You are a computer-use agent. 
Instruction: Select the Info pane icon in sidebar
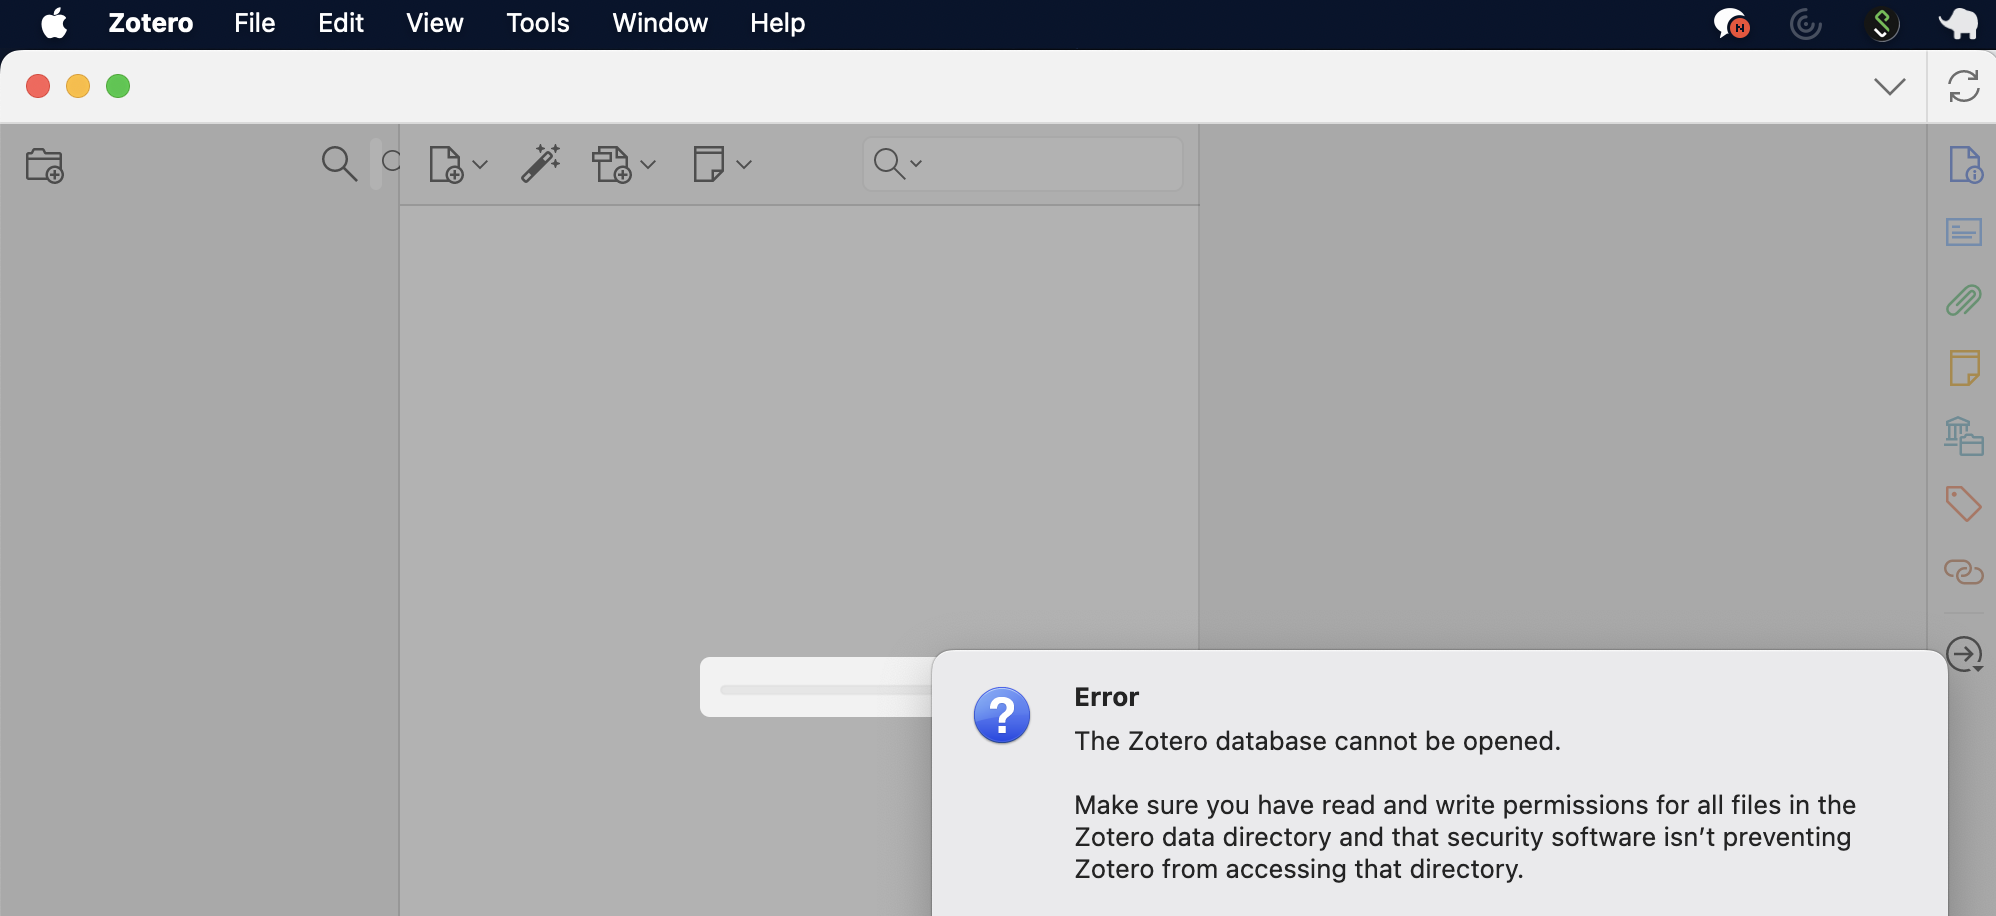coord(1965,165)
